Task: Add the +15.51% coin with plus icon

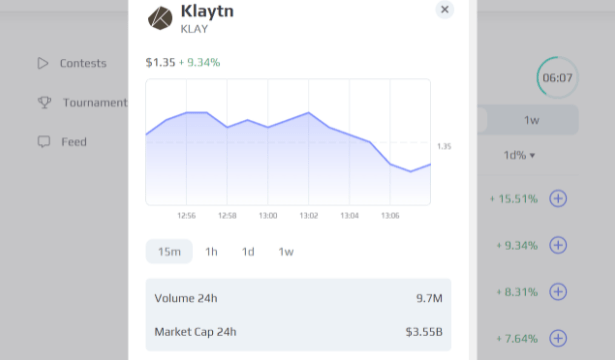Action: tap(558, 198)
